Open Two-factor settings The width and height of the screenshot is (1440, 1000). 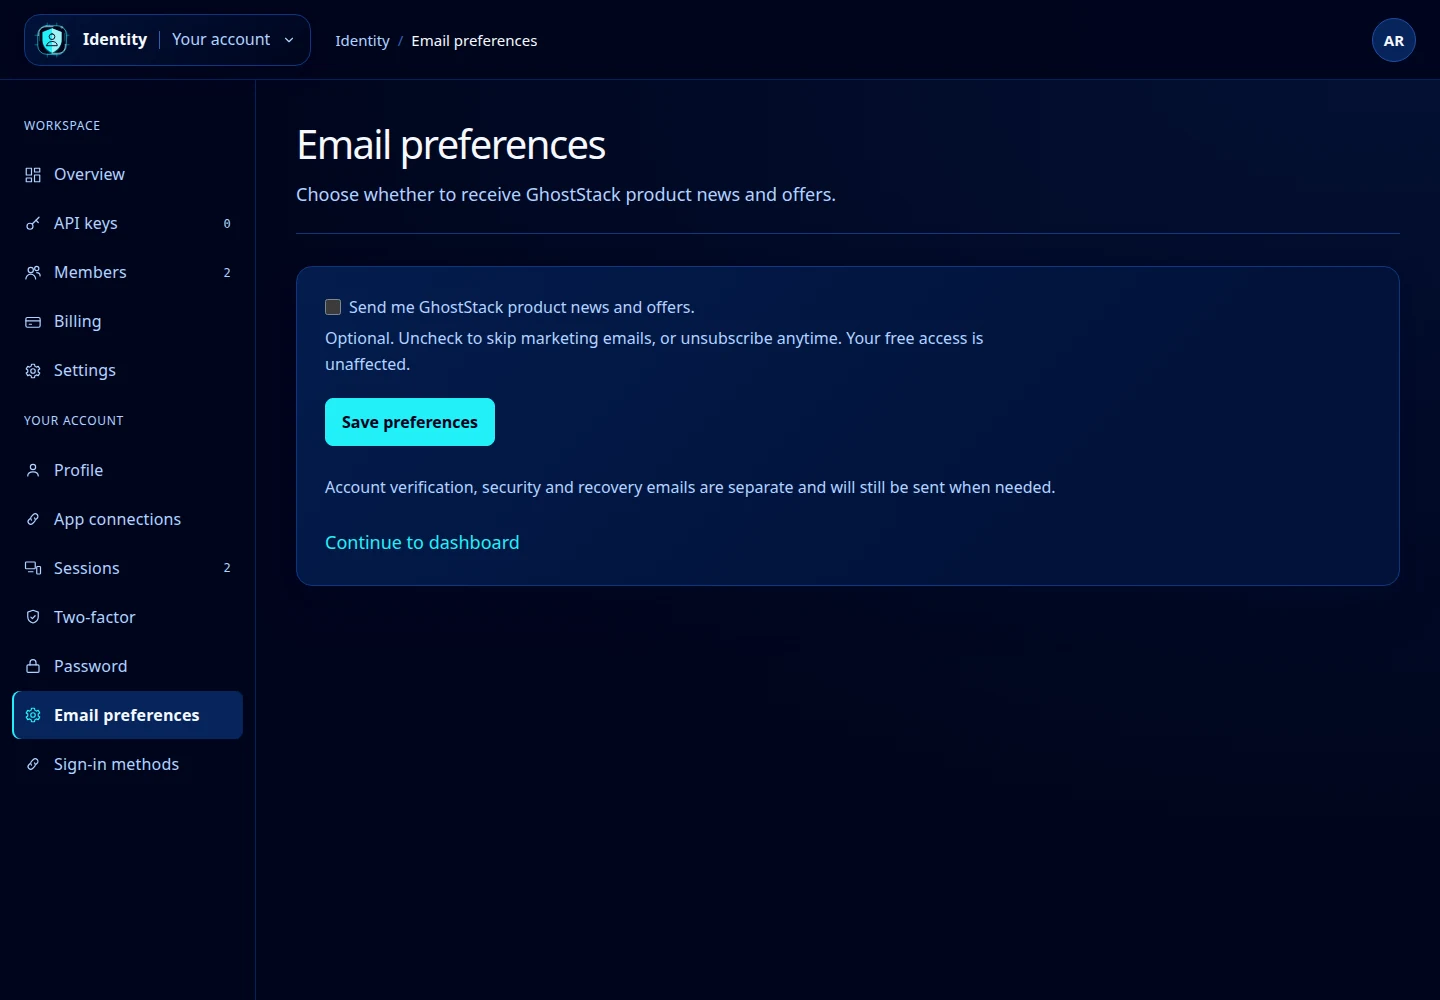click(128, 617)
